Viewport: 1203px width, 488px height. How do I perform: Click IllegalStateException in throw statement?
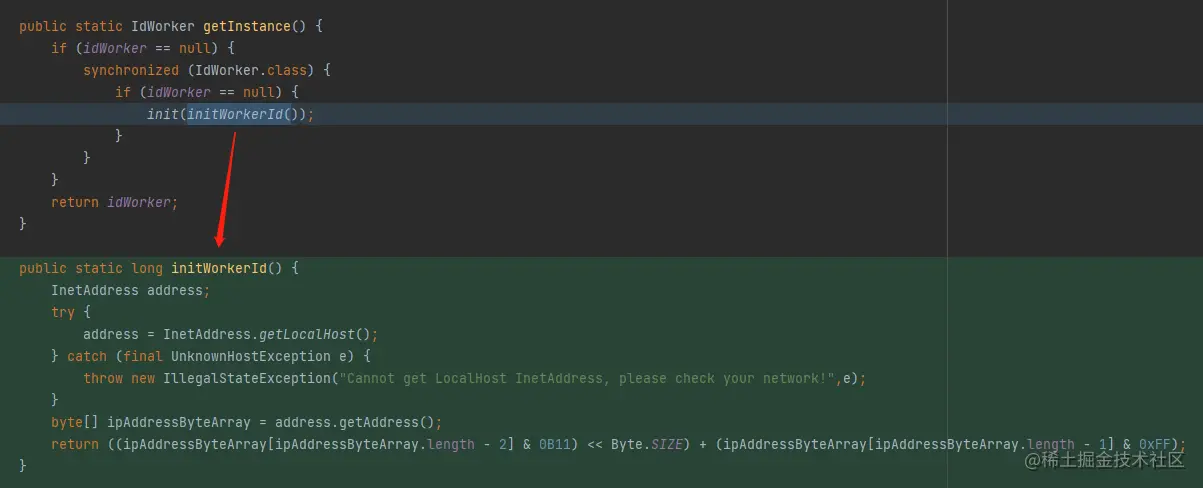tap(247, 378)
